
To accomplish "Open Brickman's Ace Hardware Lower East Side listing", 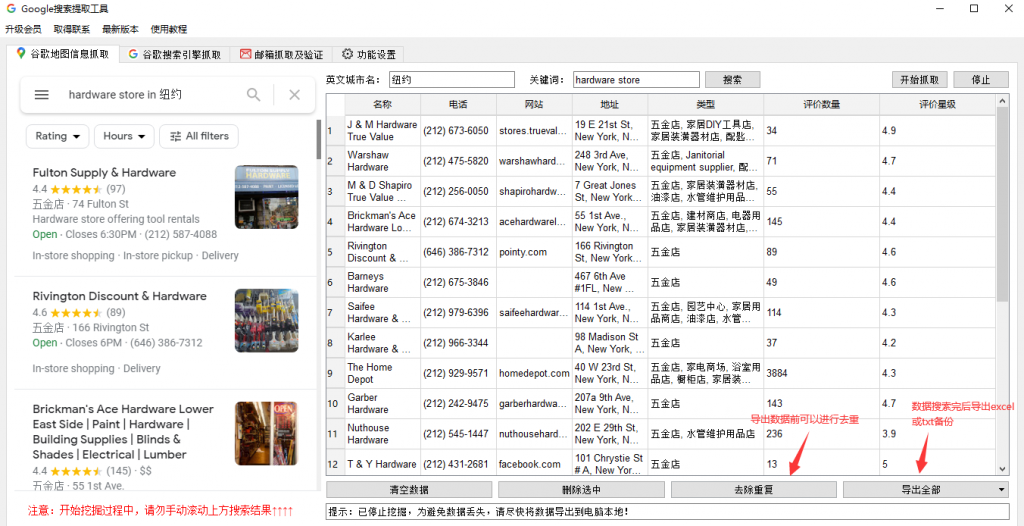I will point(124,432).
